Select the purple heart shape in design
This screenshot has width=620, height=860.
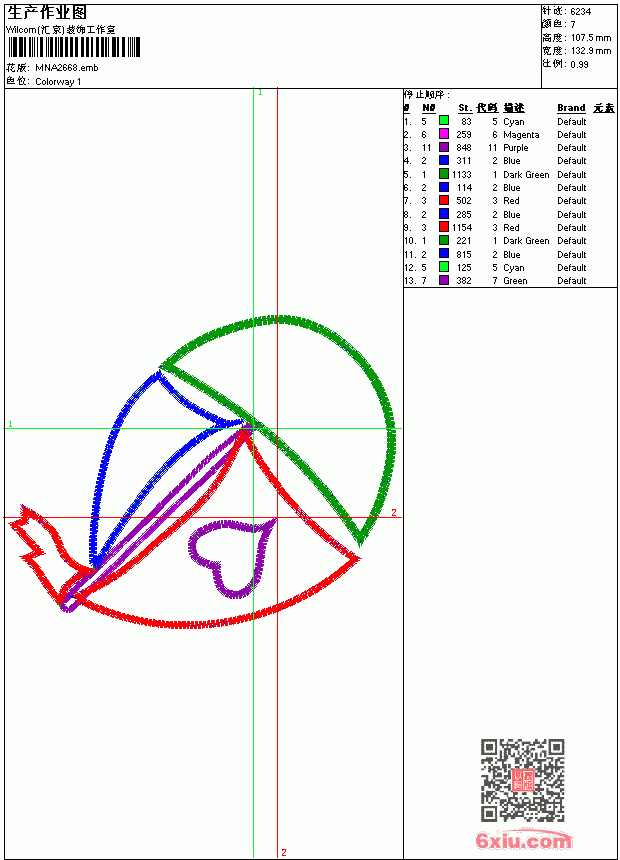click(x=230, y=558)
